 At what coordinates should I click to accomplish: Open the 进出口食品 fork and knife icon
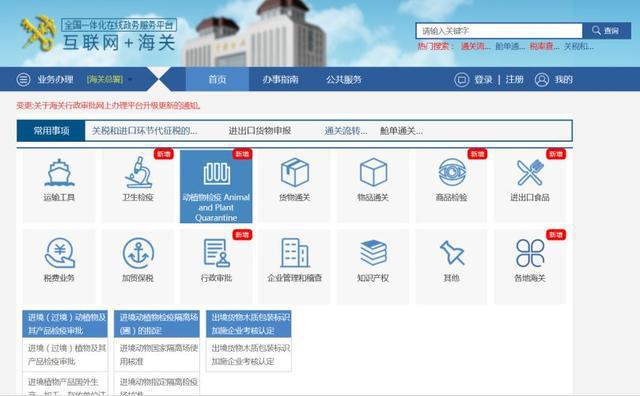coord(530,172)
